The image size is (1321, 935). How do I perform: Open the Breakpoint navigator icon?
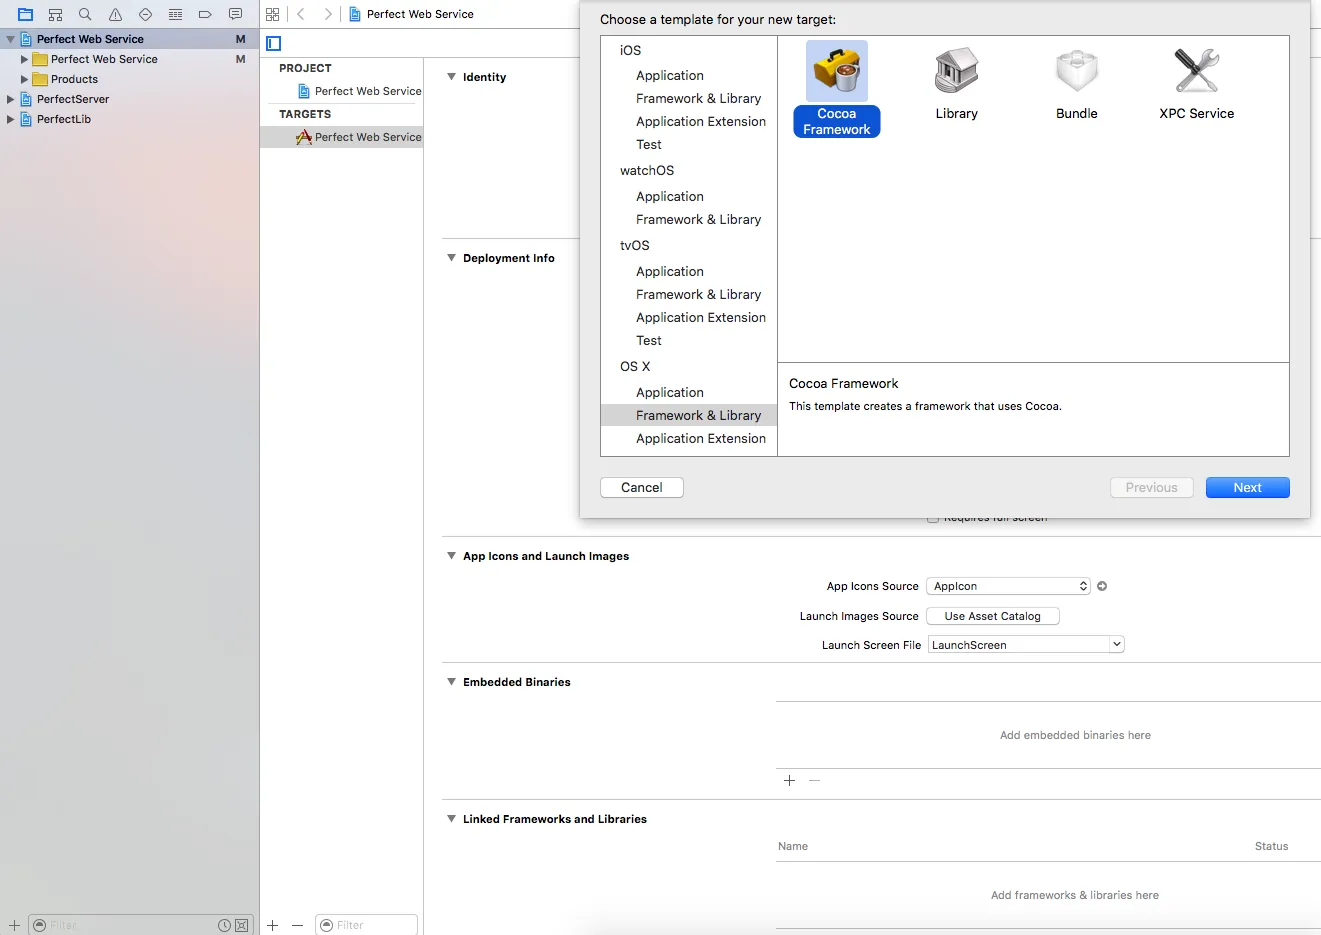205,14
